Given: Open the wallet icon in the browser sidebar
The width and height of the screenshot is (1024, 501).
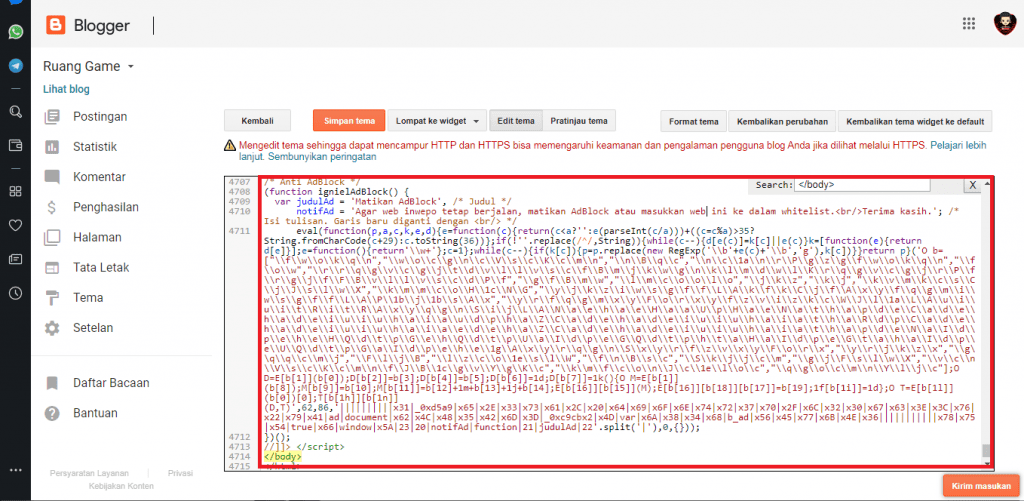Looking at the screenshot, I should point(15,144).
